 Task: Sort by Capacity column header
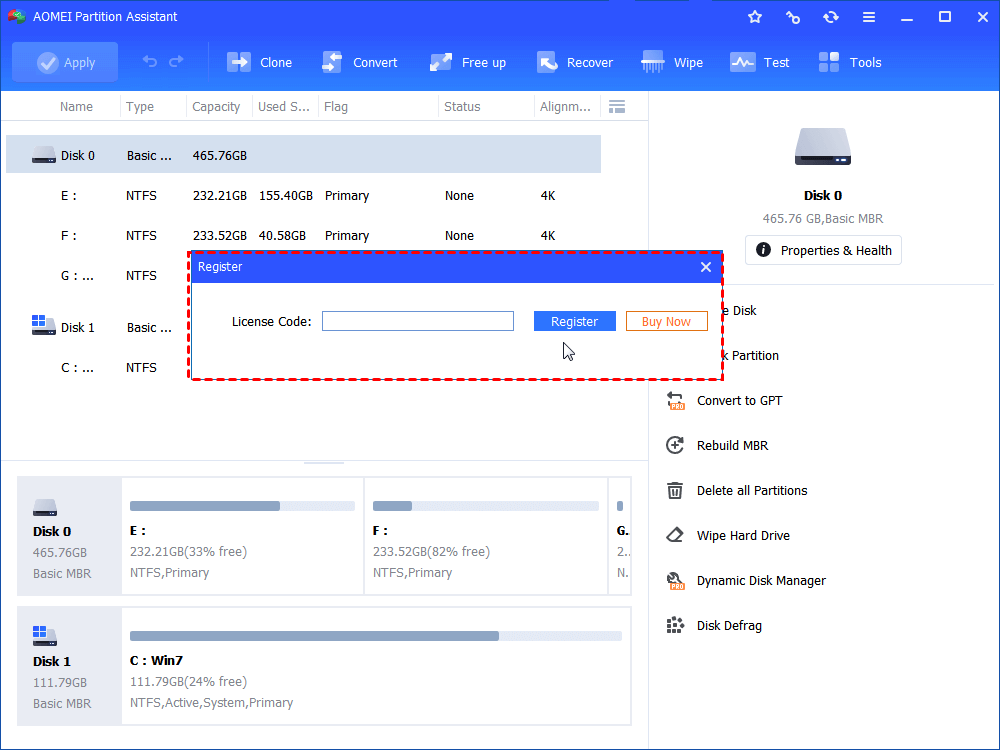tap(216, 107)
